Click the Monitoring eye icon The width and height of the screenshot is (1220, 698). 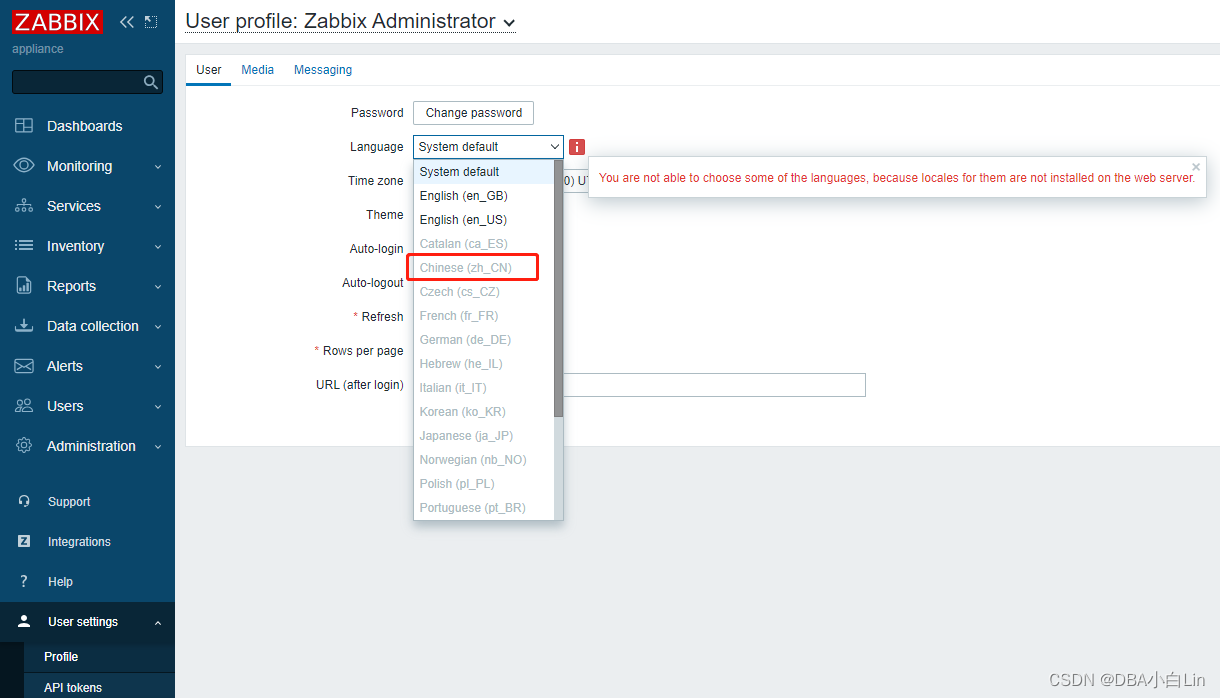24,165
